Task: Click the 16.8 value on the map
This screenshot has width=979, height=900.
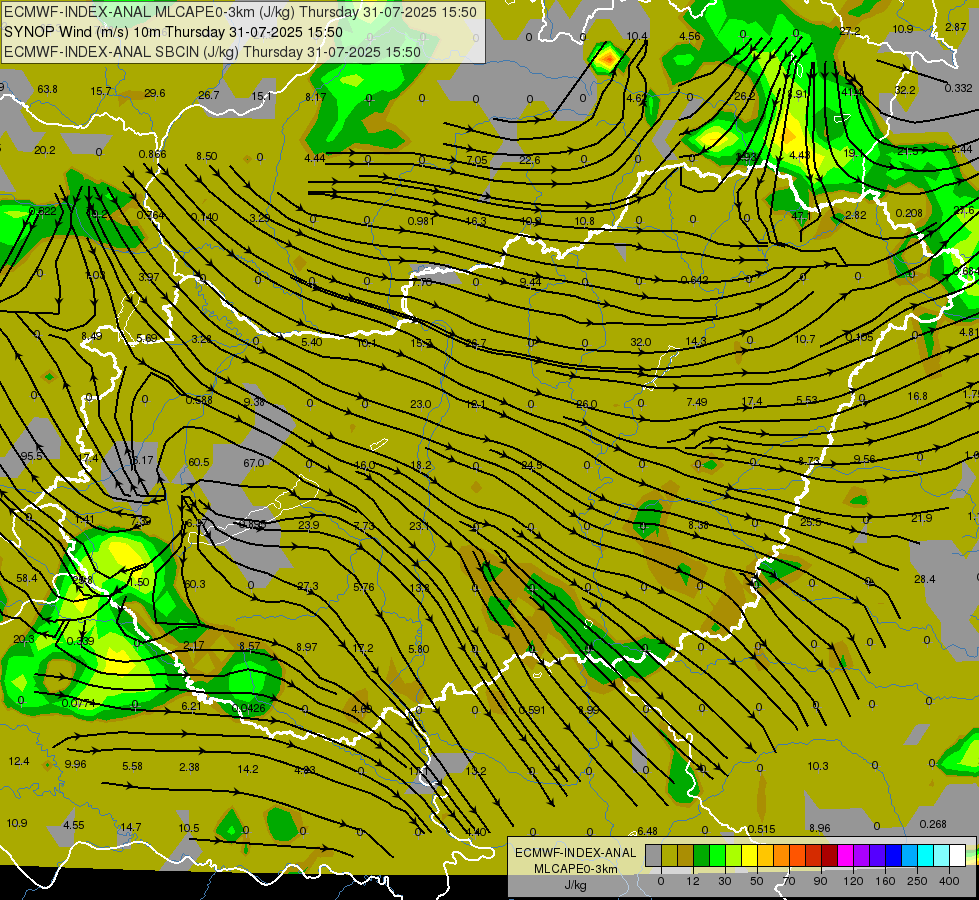Action: pyautogui.click(x=917, y=396)
